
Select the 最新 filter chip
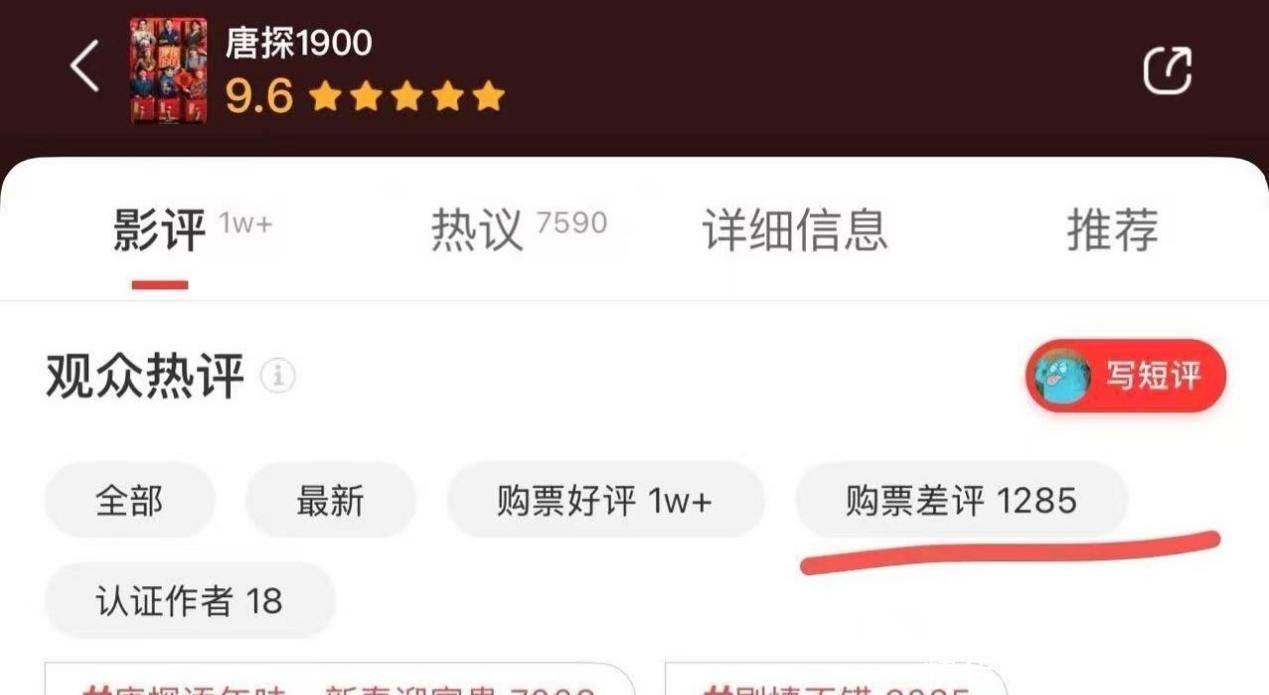coord(330,499)
